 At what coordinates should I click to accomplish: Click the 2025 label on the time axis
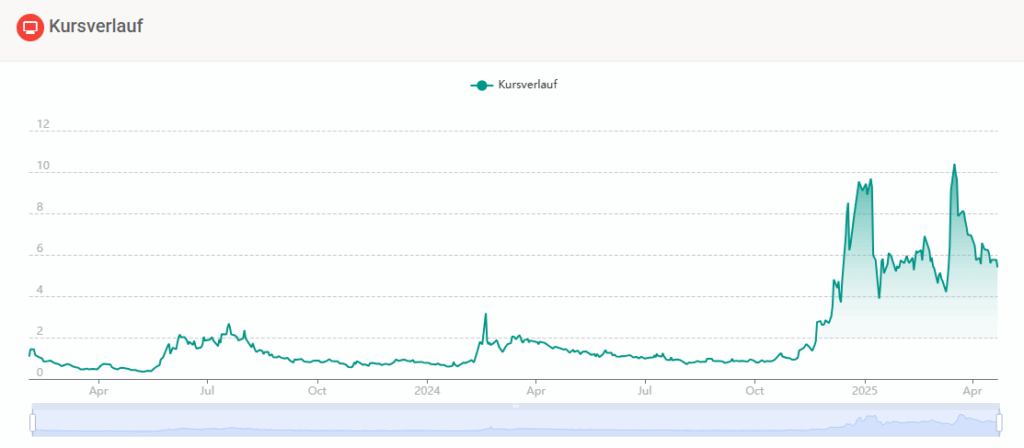click(x=865, y=391)
